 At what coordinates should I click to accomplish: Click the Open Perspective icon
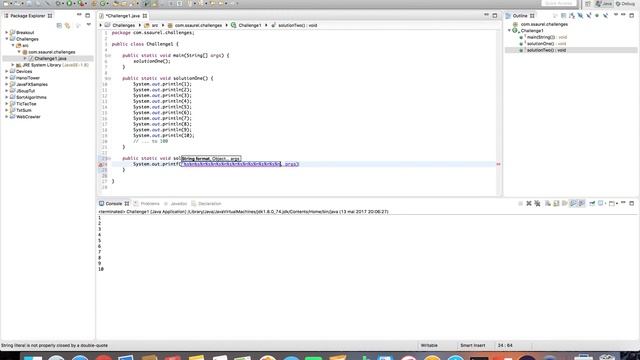(x=588, y=4)
